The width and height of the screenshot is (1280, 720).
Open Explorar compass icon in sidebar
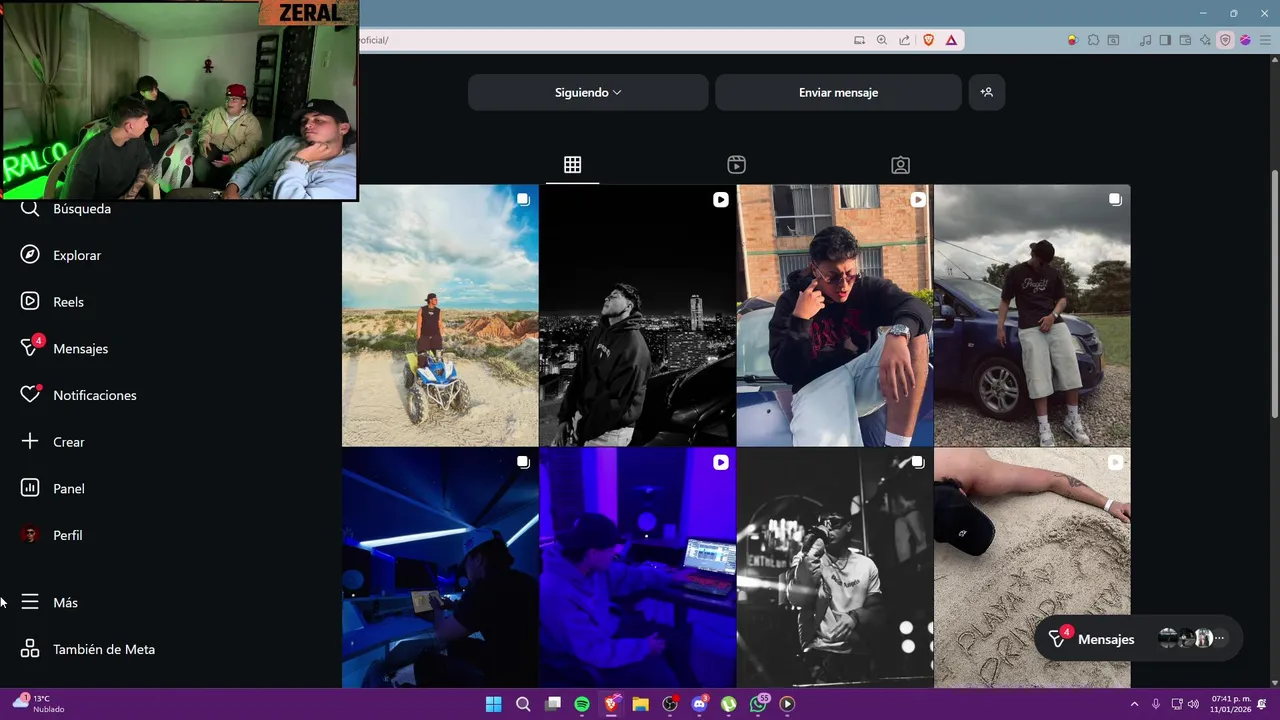coord(30,255)
